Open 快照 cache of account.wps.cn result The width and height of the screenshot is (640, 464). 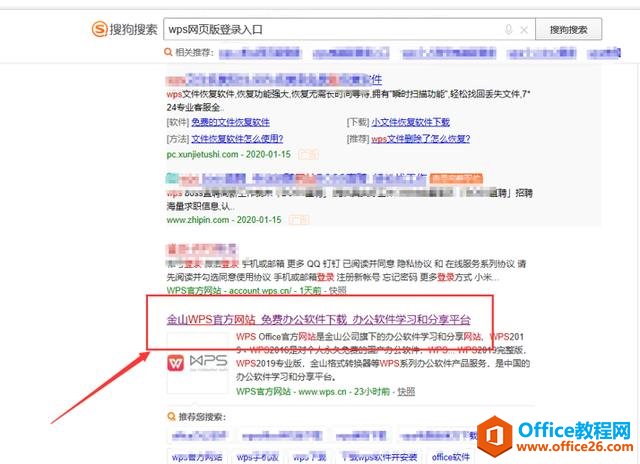[338, 291]
